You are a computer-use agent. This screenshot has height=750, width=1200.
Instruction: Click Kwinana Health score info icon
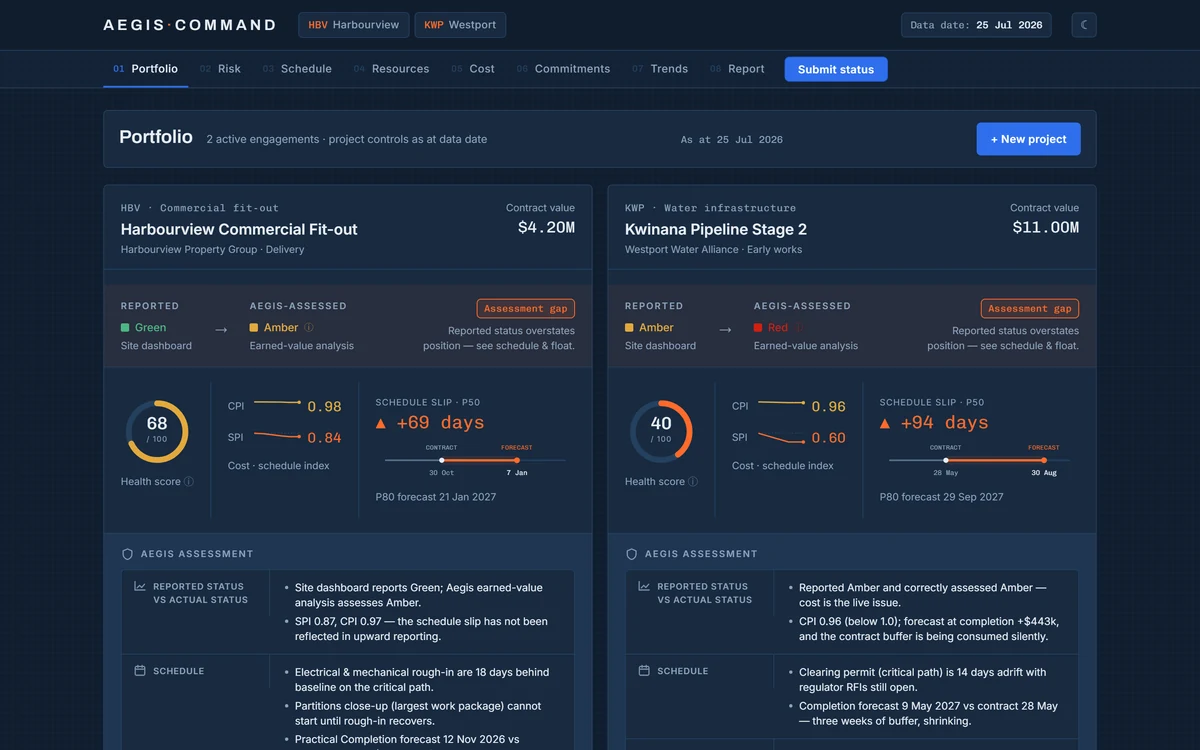[x=693, y=481]
